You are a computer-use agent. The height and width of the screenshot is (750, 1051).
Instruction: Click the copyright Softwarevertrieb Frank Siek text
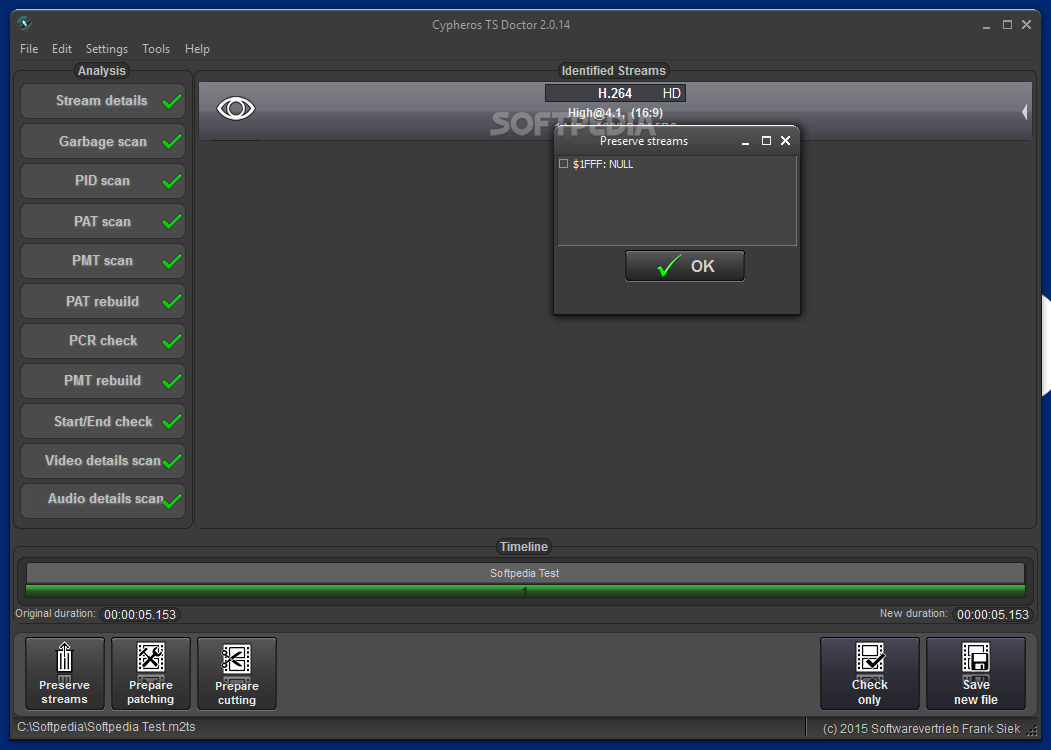click(922, 729)
